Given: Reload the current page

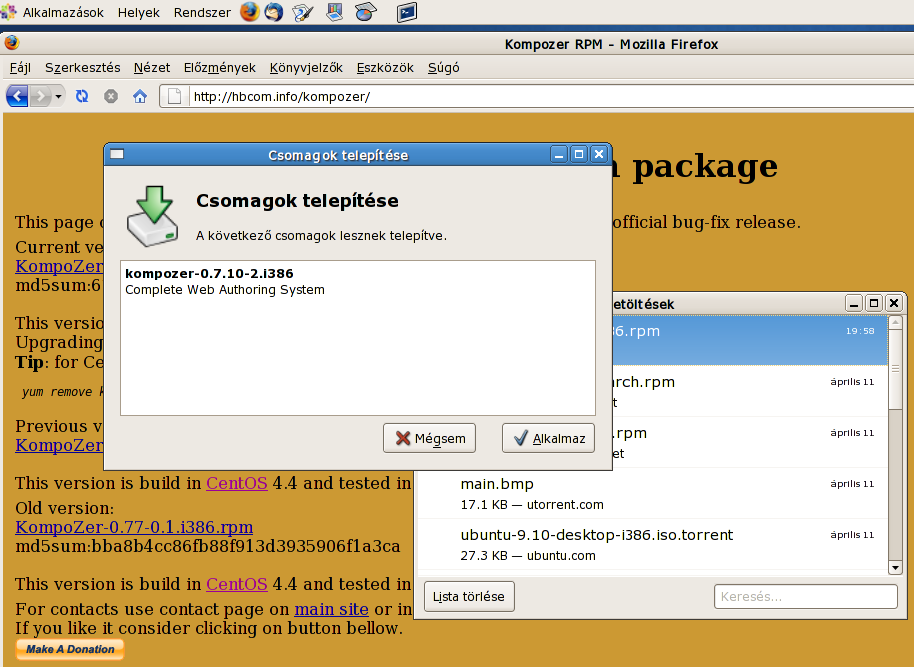Looking at the screenshot, I should [82, 96].
